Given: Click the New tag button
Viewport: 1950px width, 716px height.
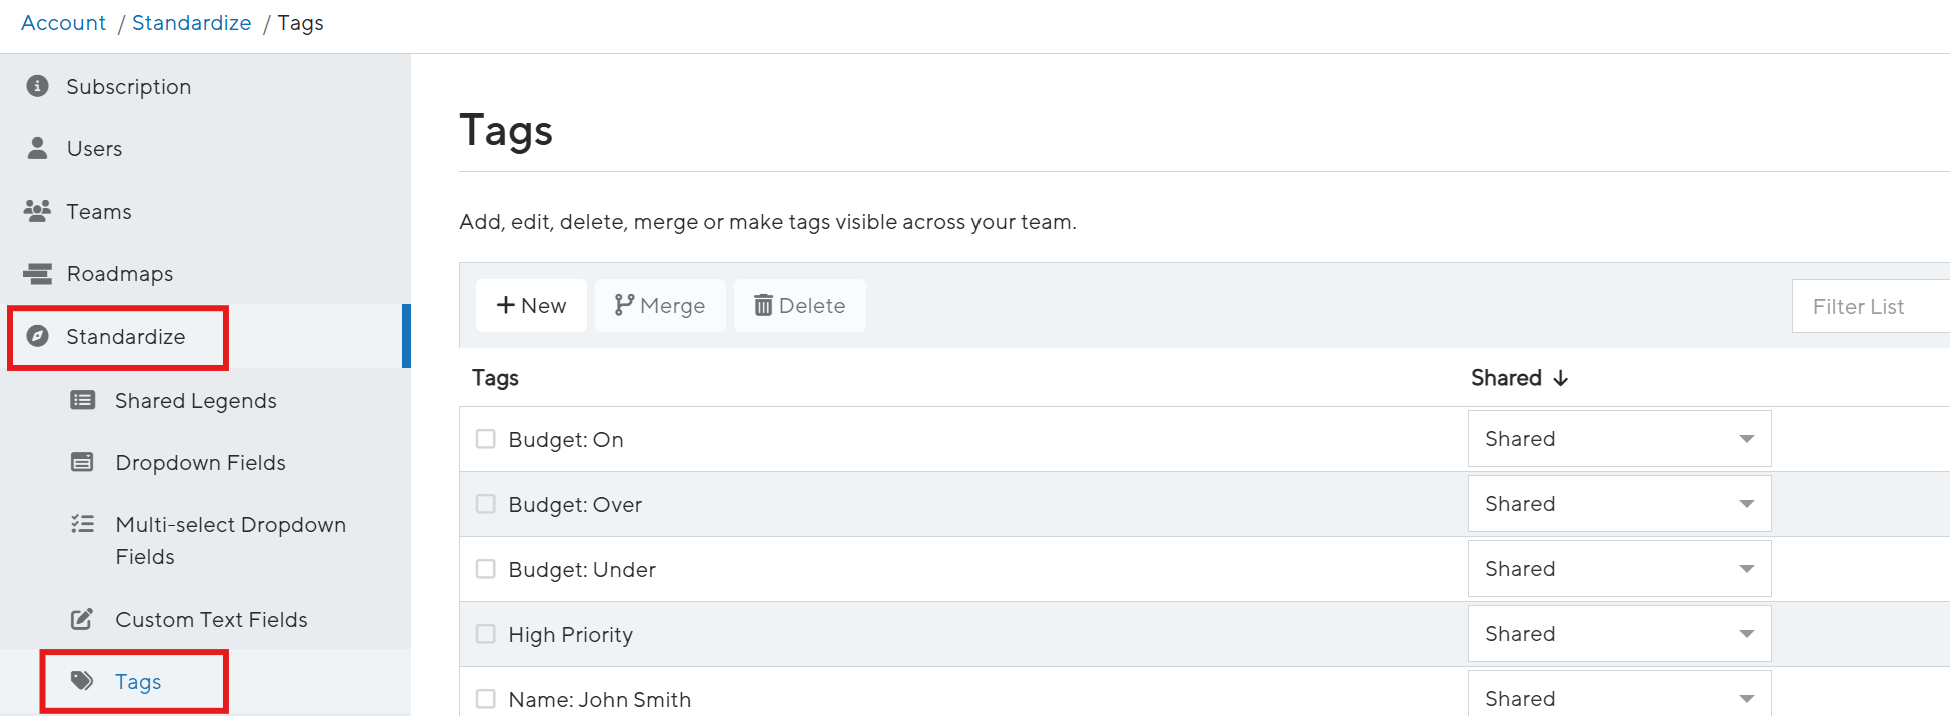Looking at the screenshot, I should (531, 305).
